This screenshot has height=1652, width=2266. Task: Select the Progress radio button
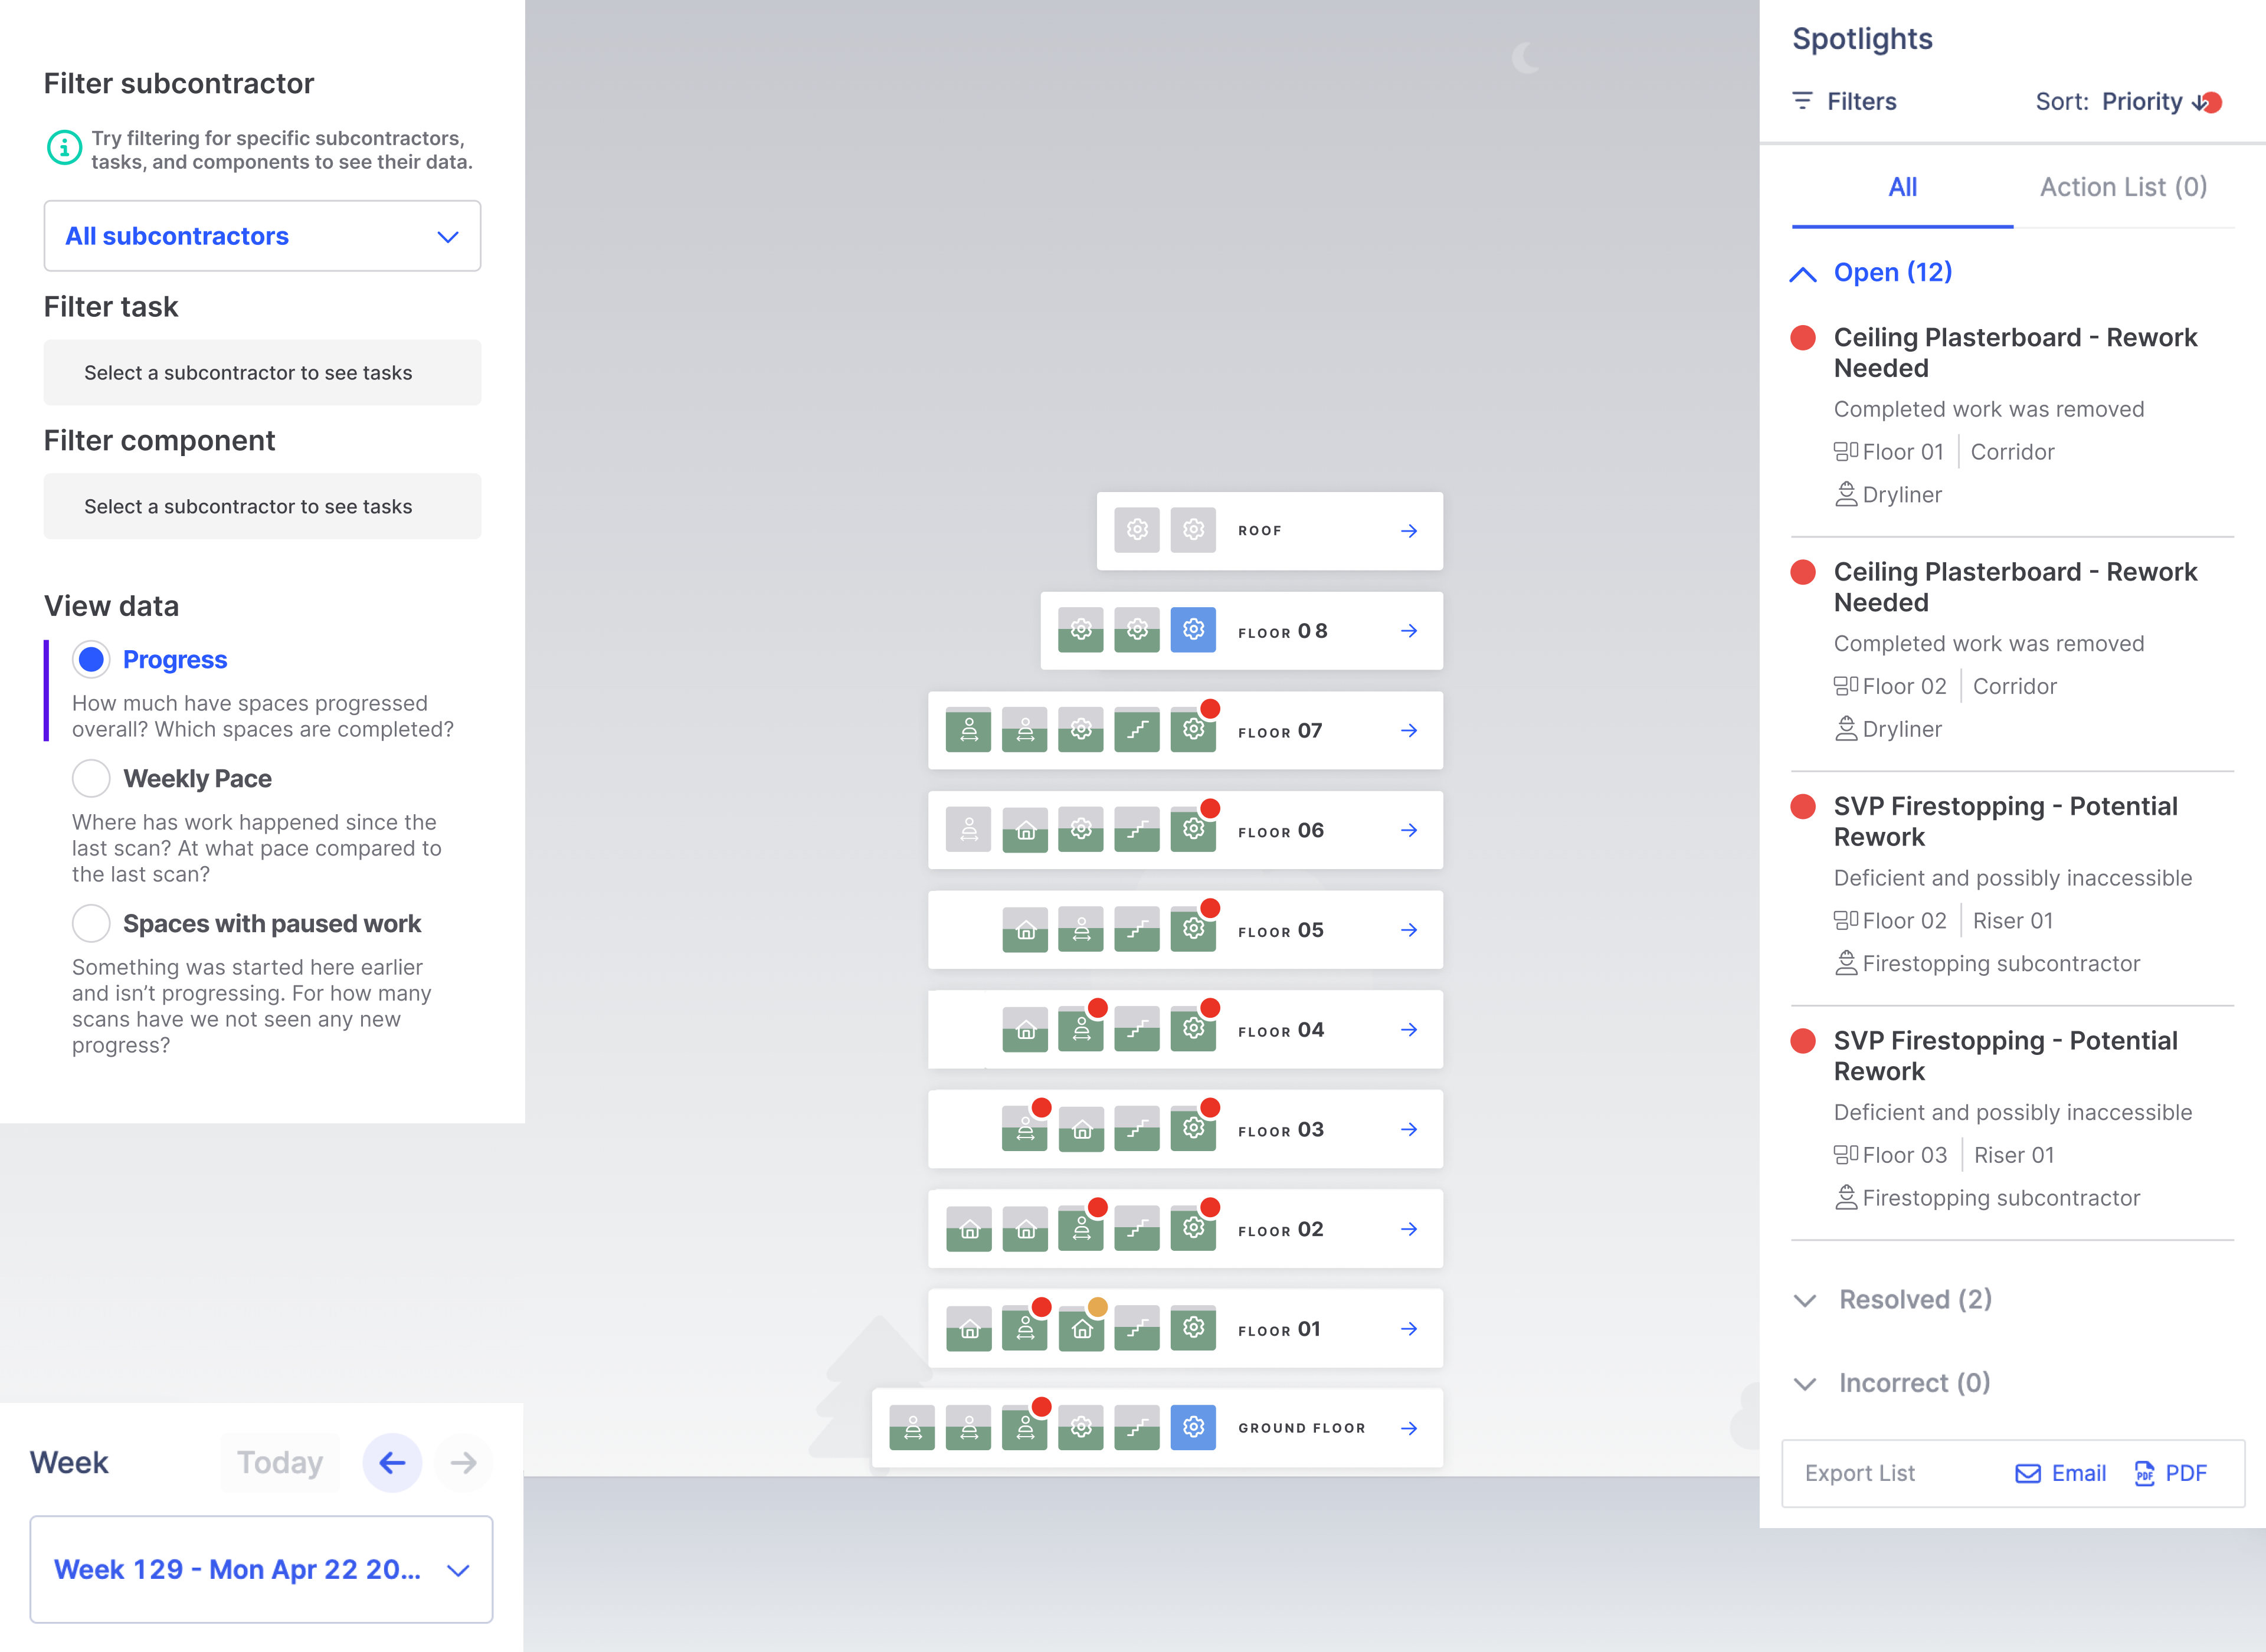(91, 659)
